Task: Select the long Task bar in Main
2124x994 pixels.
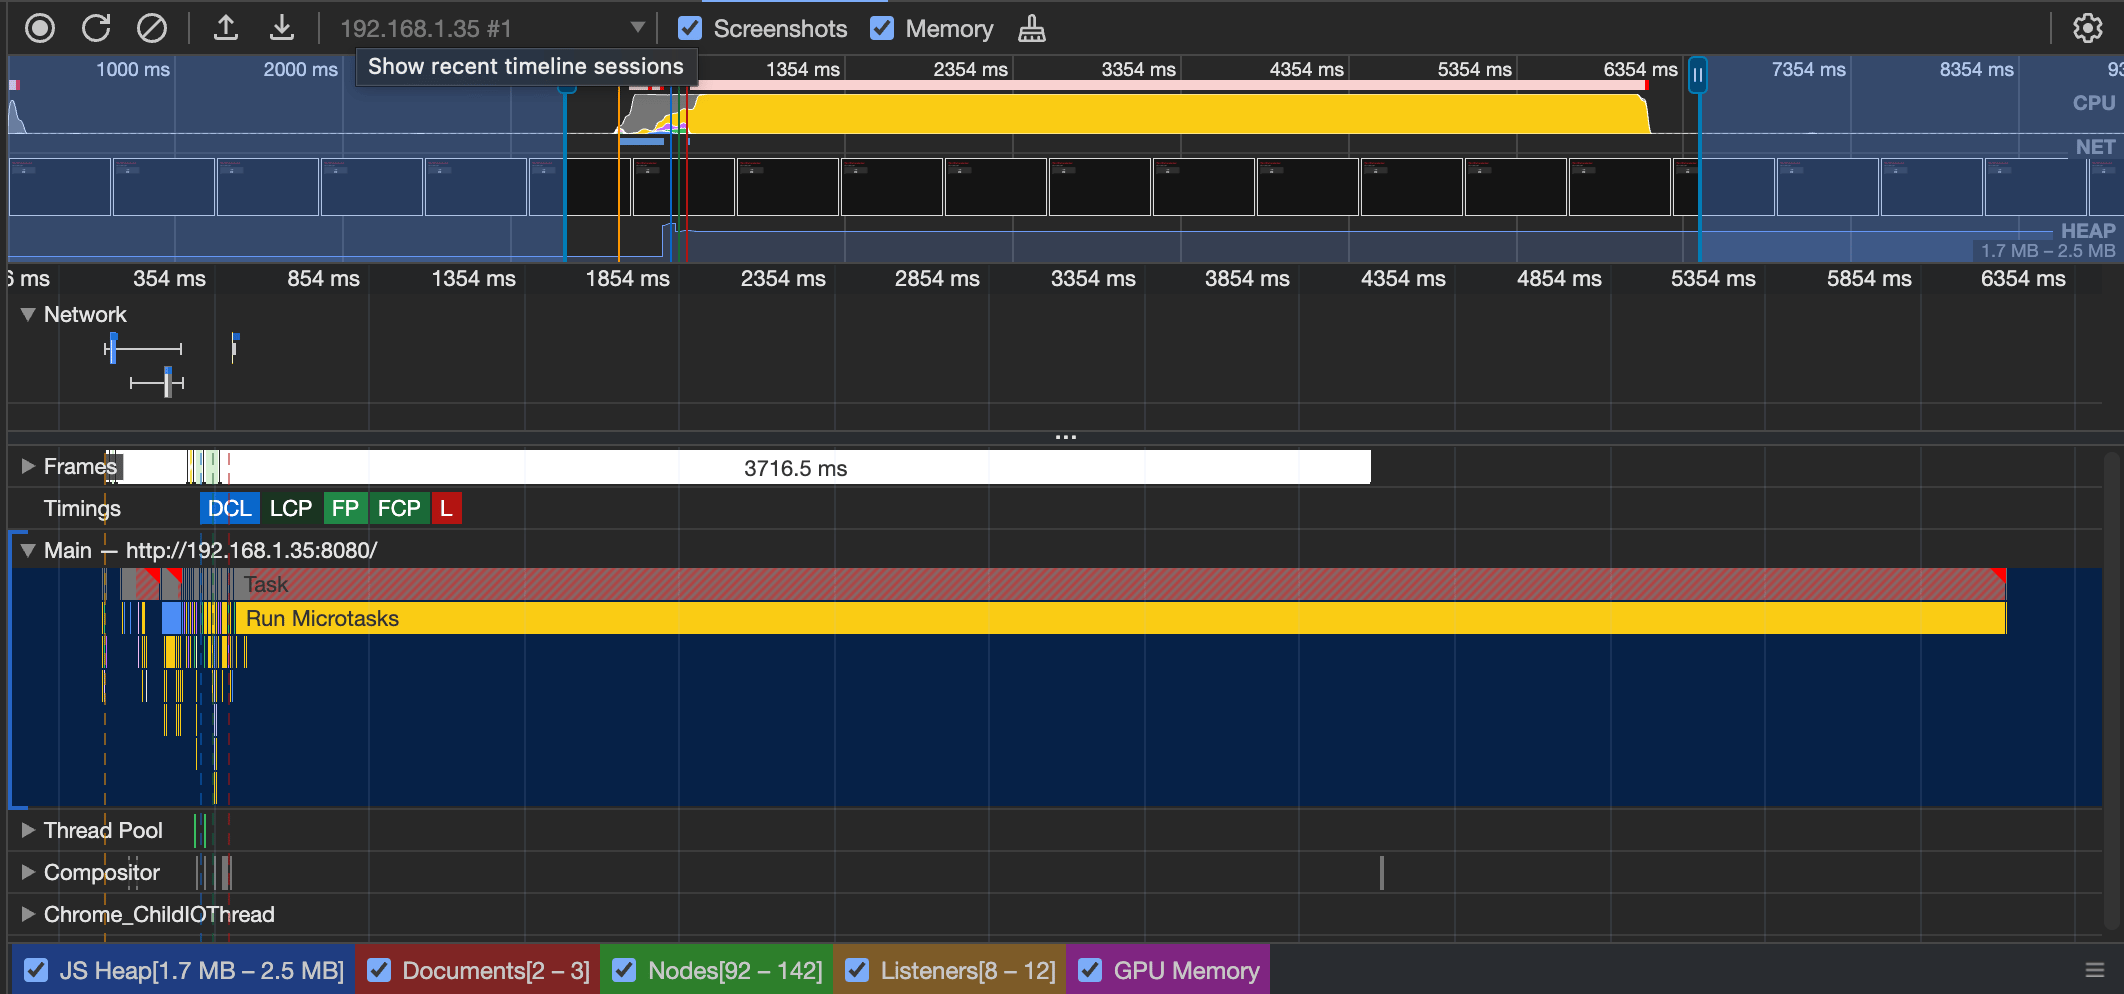Action: [x=1120, y=584]
